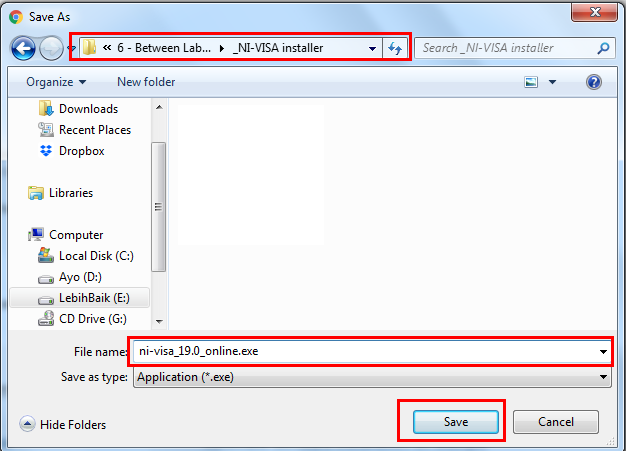
Task: Click the navigation pane scrollbar thumb
Action: click(x=158, y=207)
